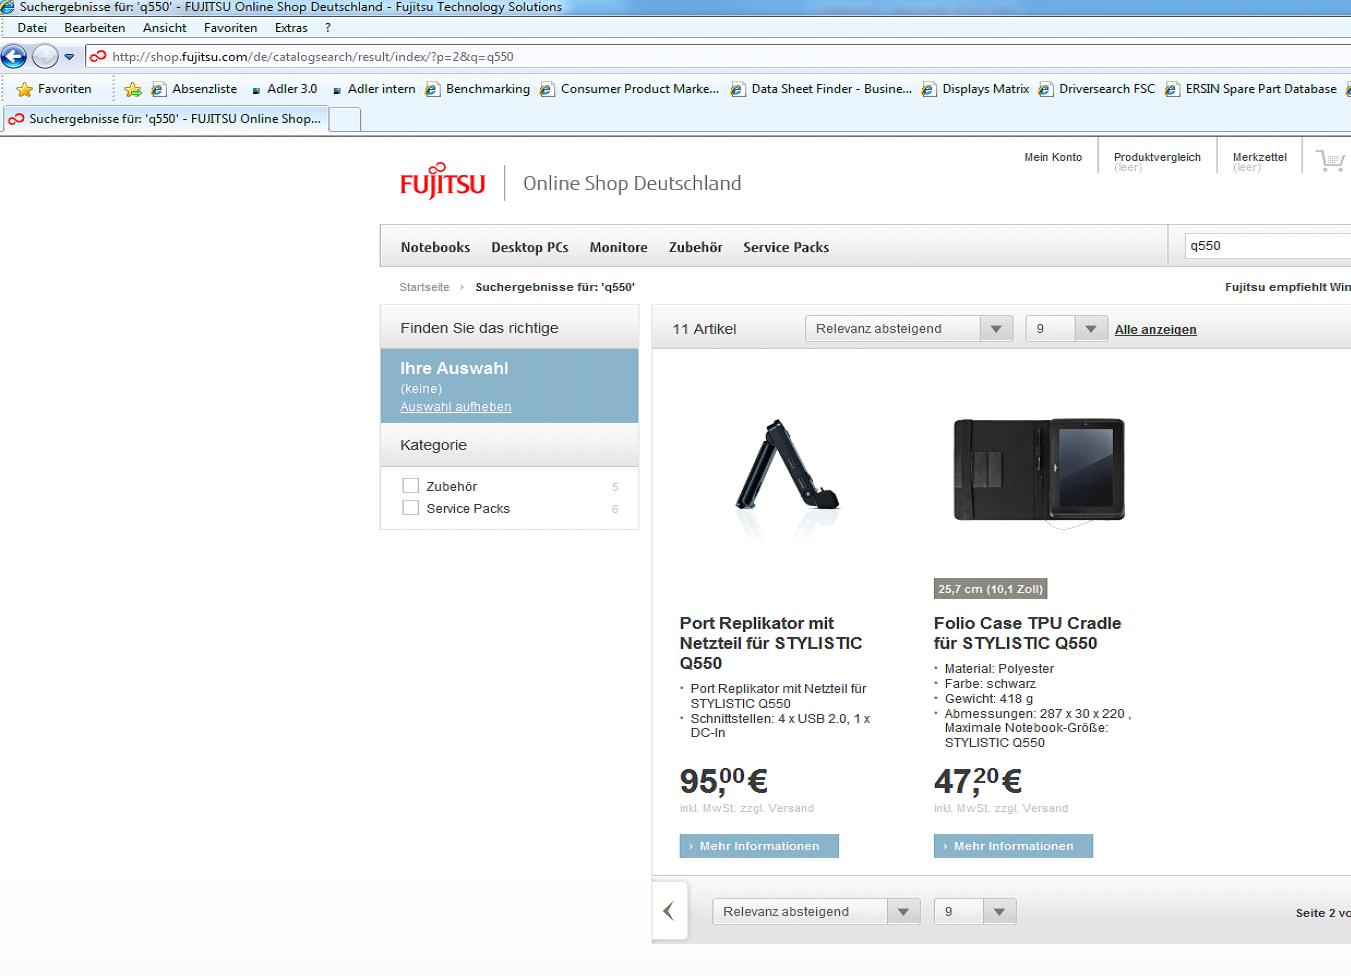Click Auswahl aufheben link
The height and width of the screenshot is (976, 1351).
tap(456, 407)
